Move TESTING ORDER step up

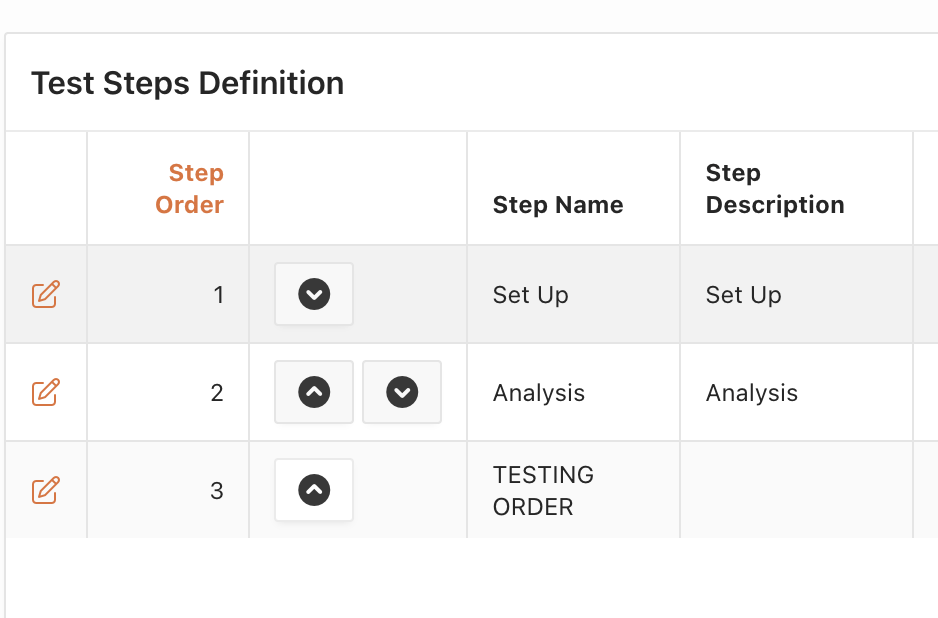(x=314, y=490)
